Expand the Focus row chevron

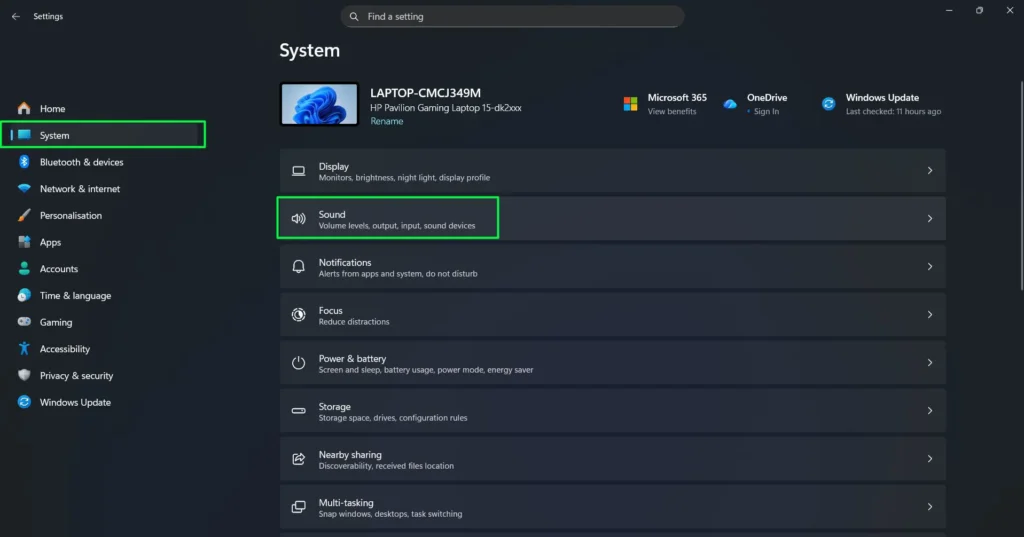coord(930,315)
